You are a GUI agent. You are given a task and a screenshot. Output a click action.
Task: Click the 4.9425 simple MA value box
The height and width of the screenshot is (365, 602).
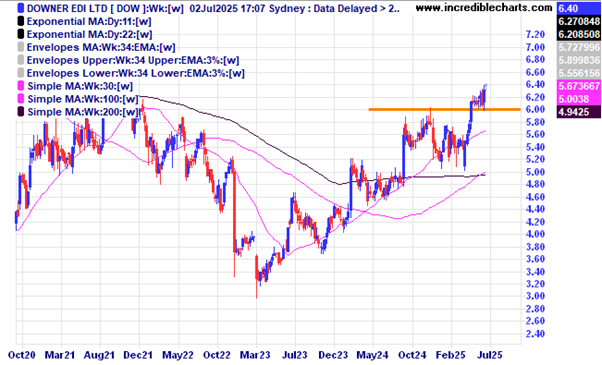click(x=579, y=112)
